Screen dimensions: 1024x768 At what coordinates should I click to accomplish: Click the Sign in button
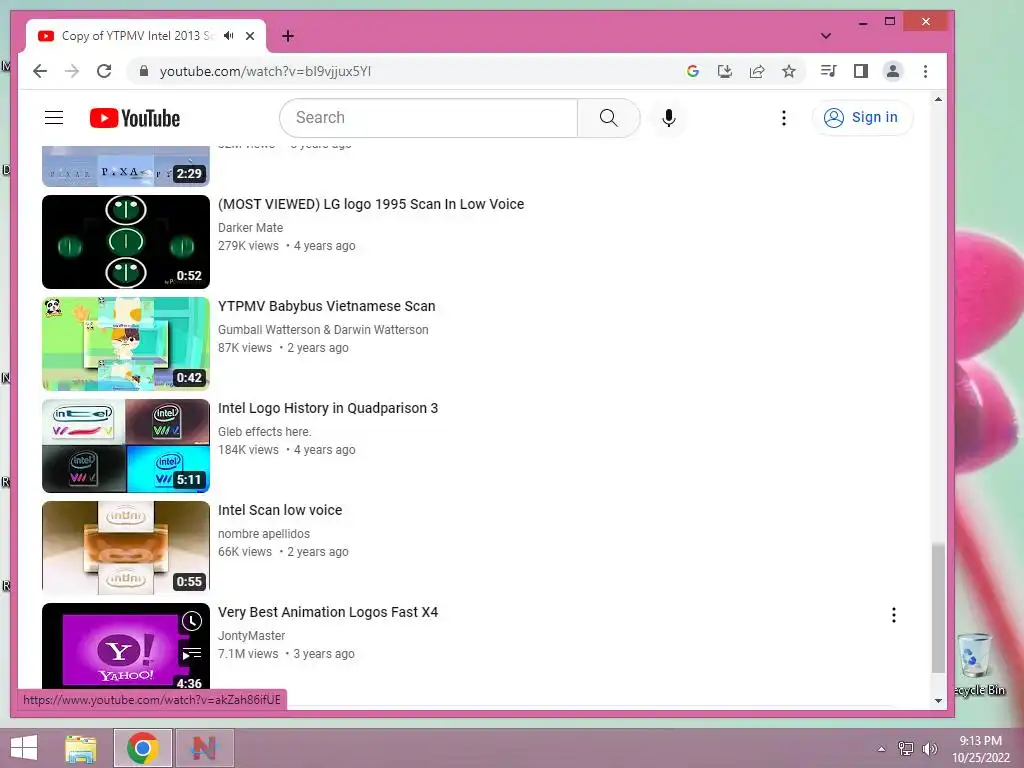pyautogui.click(x=862, y=118)
